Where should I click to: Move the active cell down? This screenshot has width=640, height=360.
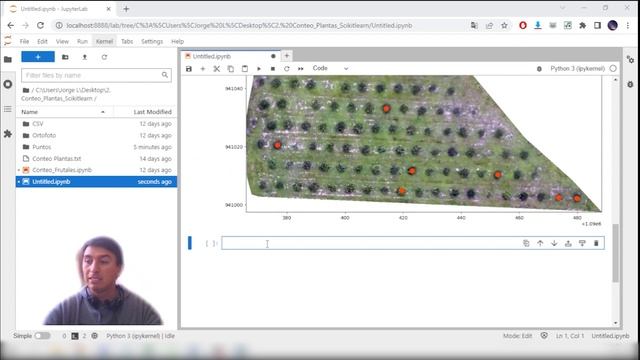(x=554, y=243)
